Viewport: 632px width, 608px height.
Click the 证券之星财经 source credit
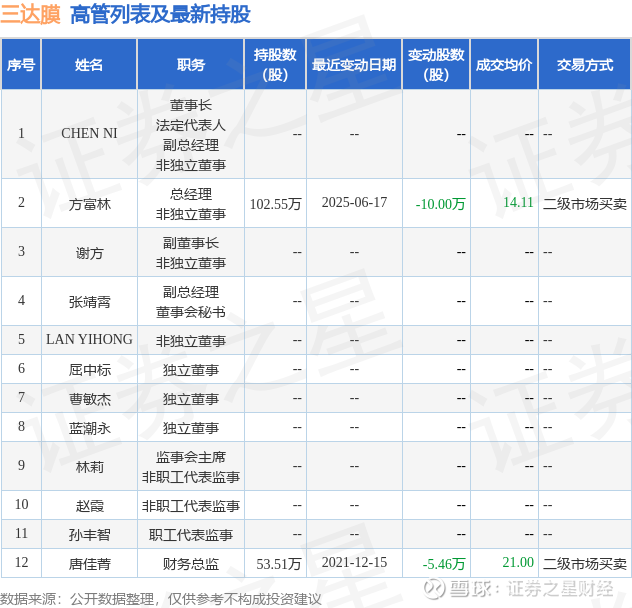[560, 589]
